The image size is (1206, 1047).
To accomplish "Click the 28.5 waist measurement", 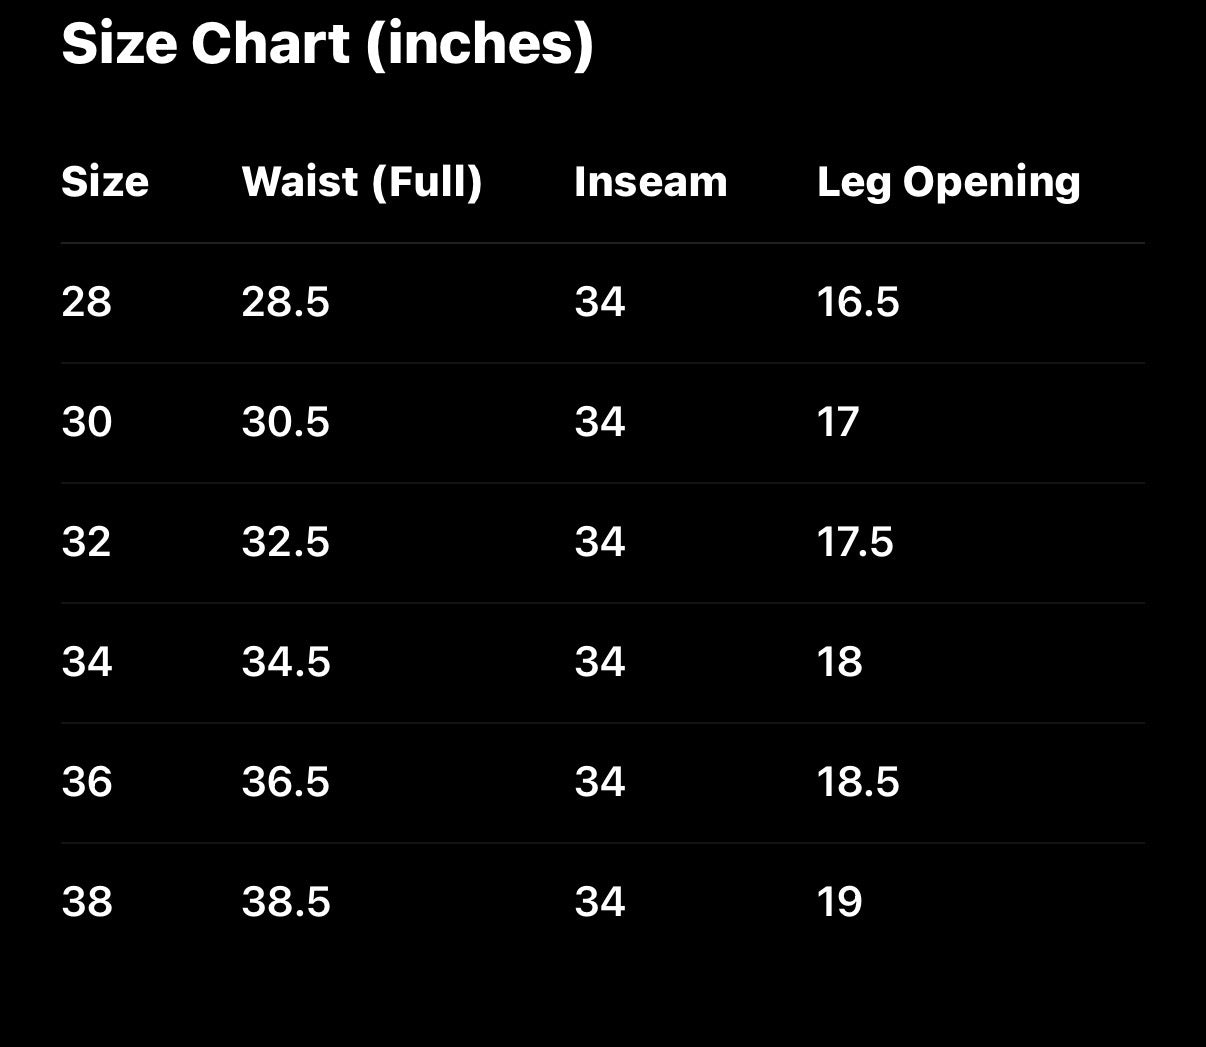I will click(286, 302).
